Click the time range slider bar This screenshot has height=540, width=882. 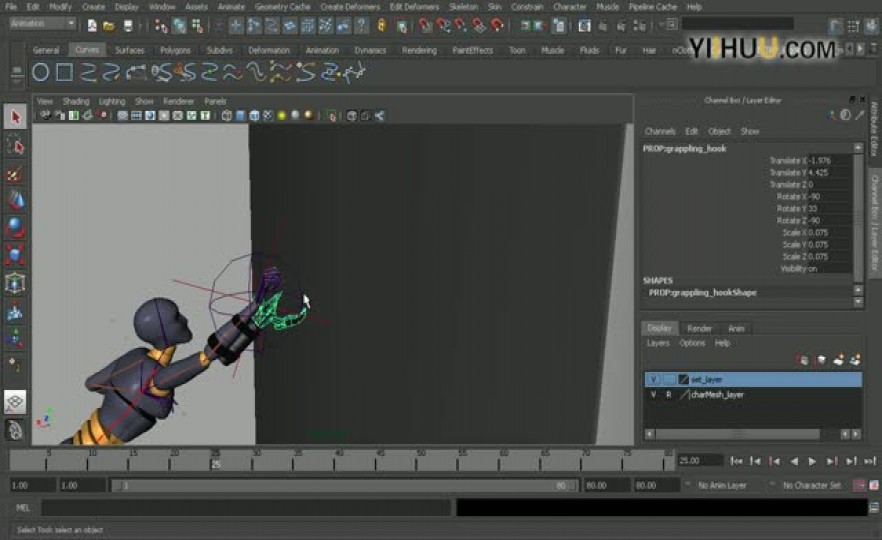click(344, 485)
